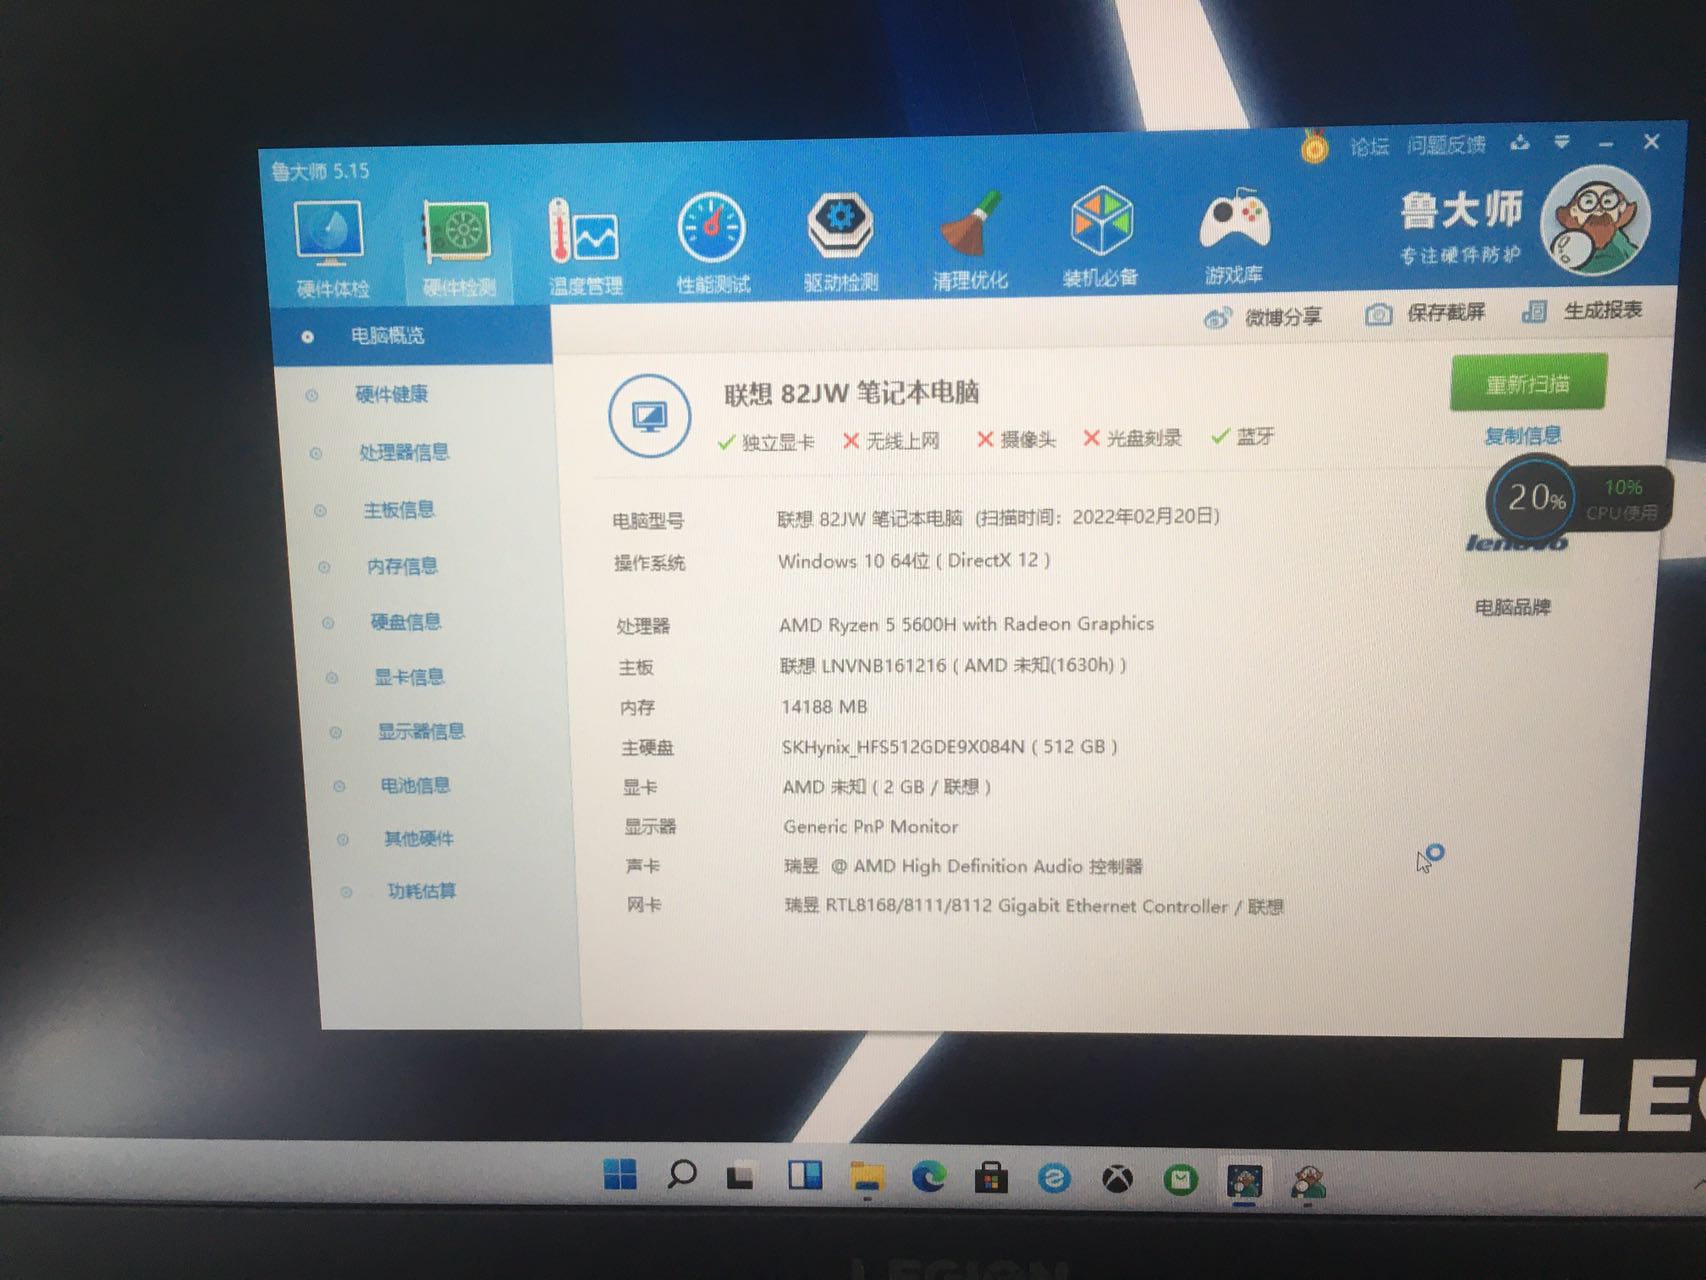Open File Explorer from the taskbar
The width and height of the screenshot is (1706, 1280).
[x=867, y=1178]
